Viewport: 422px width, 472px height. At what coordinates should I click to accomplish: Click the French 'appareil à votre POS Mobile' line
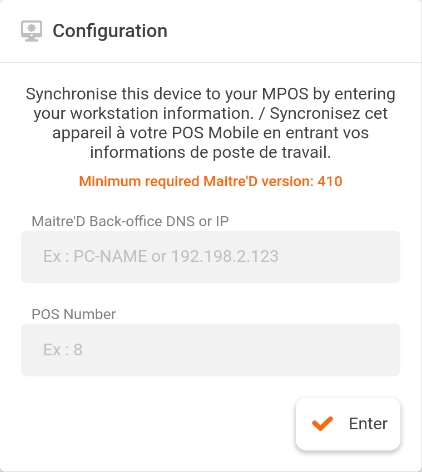click(211, 133)
